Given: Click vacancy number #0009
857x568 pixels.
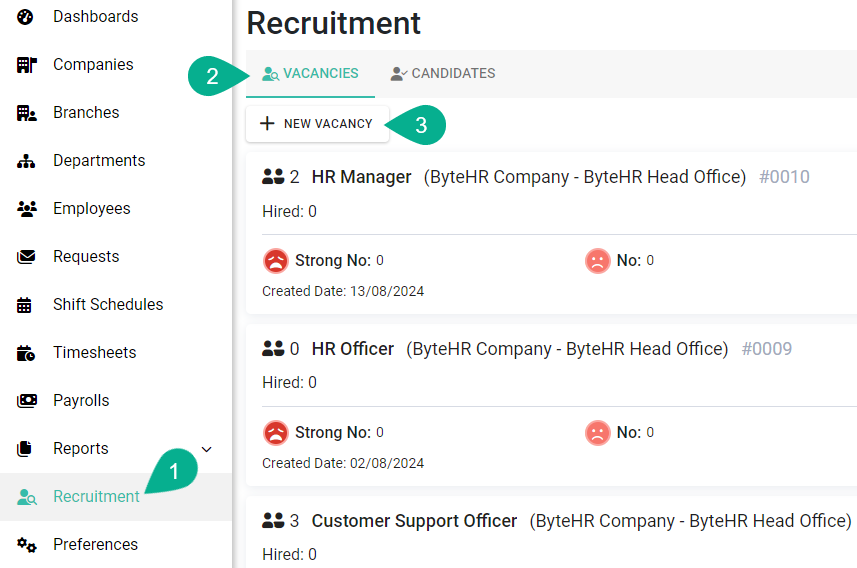Looking at the screenshot, I should point(767,349).
